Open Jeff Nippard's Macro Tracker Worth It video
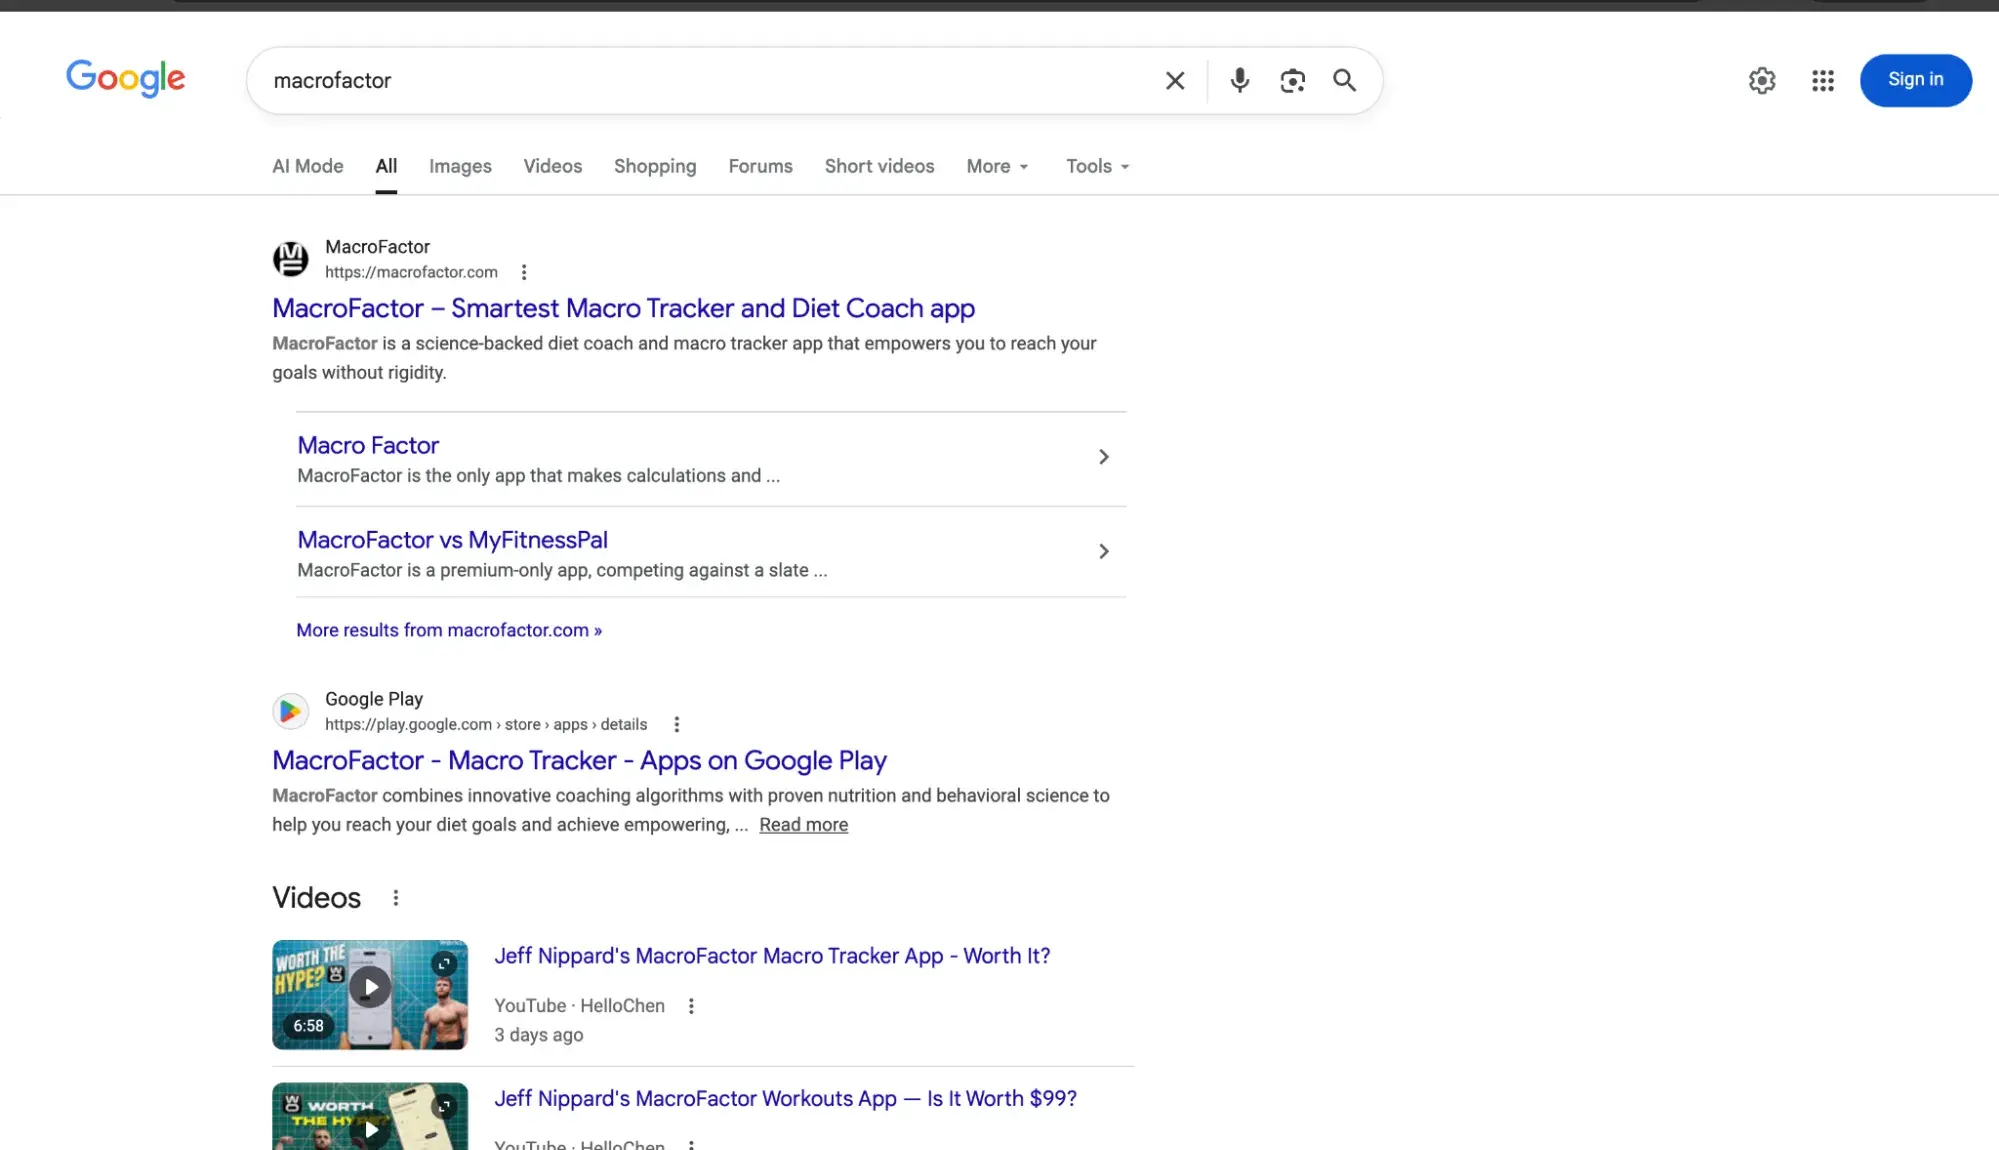1999x1150 pixels. [772, 956]
